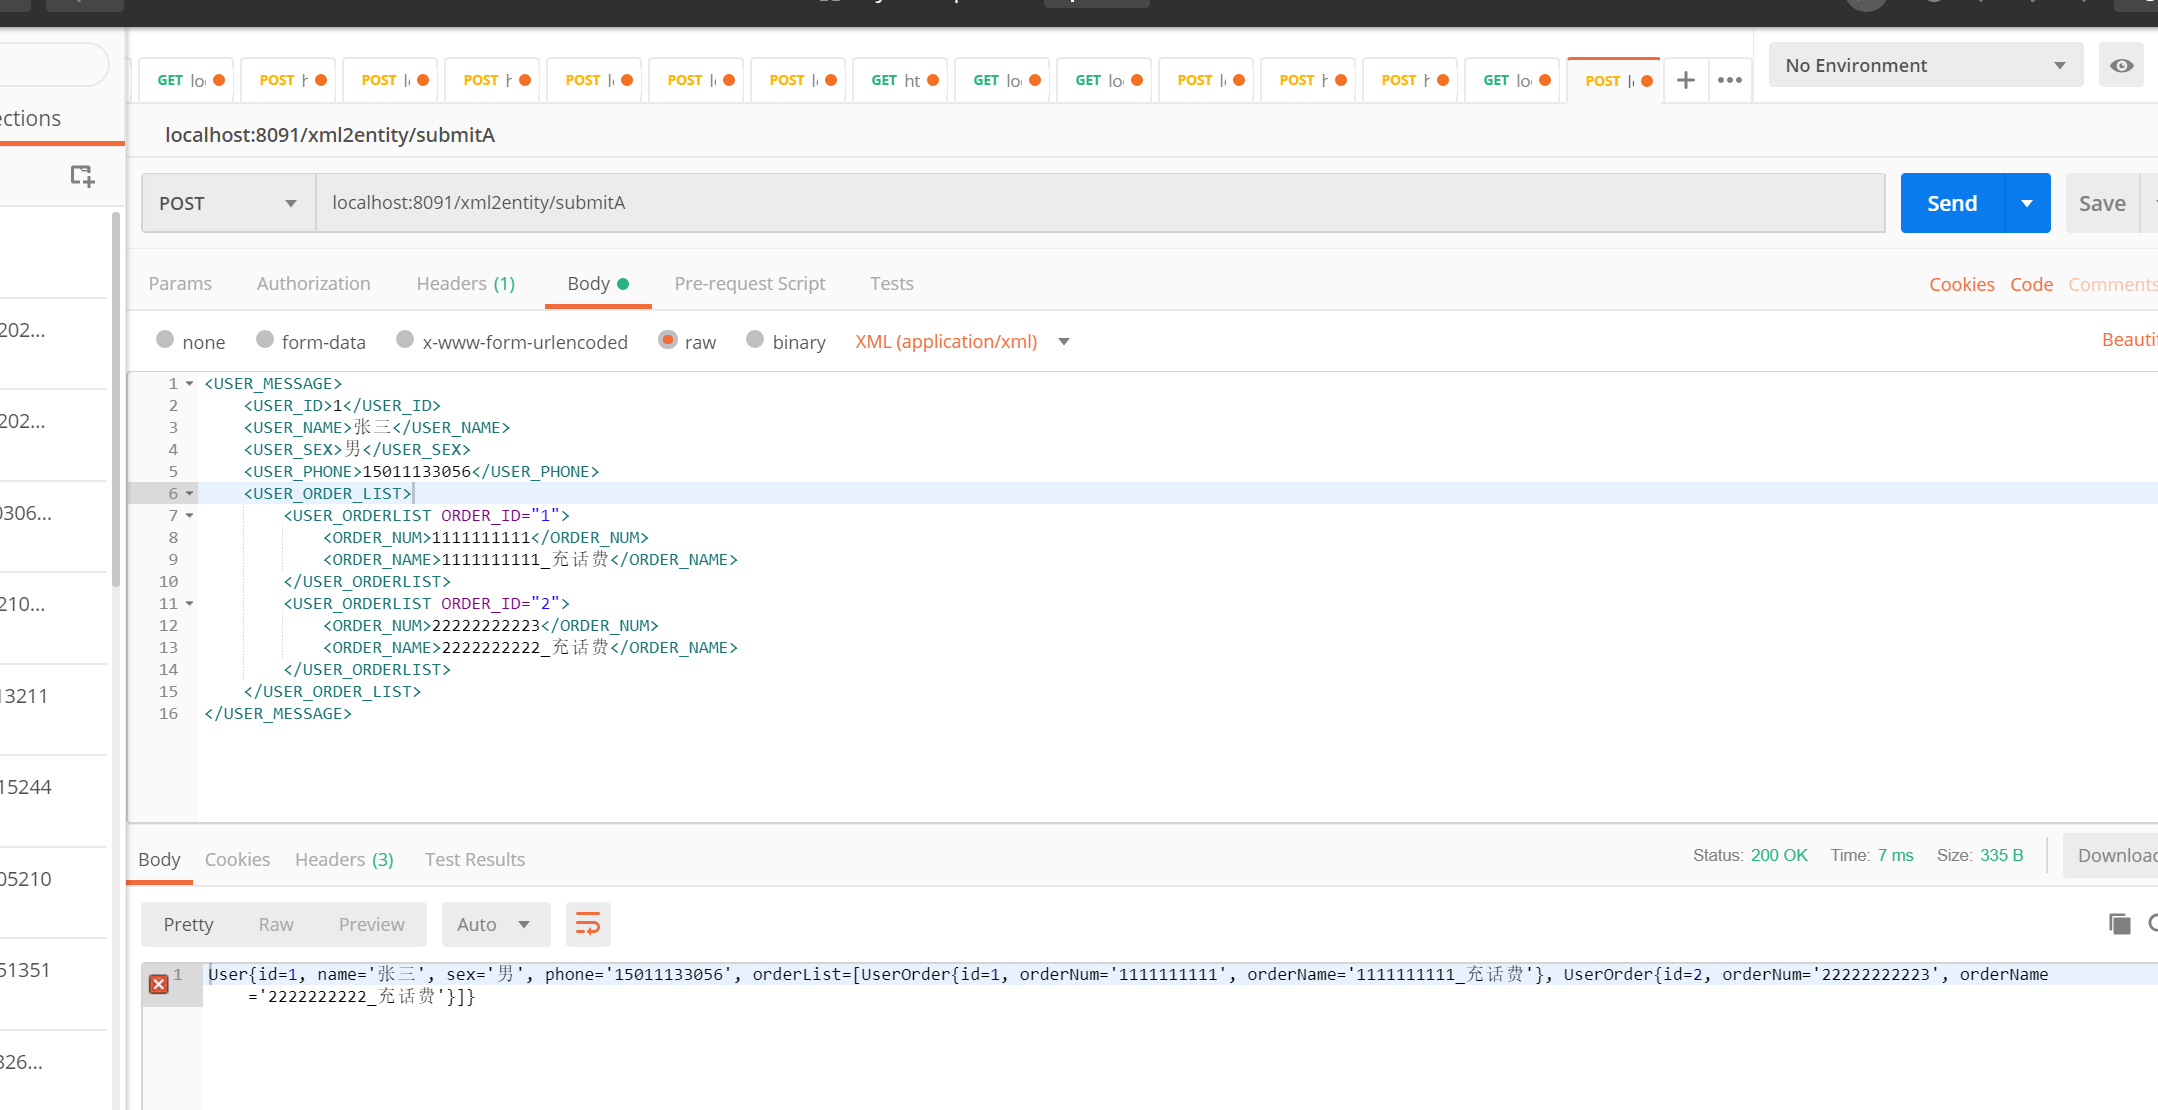Screen dimensions: 2158x1110
Task: Change POST to another HTTP method
Action: pos(226,202)
